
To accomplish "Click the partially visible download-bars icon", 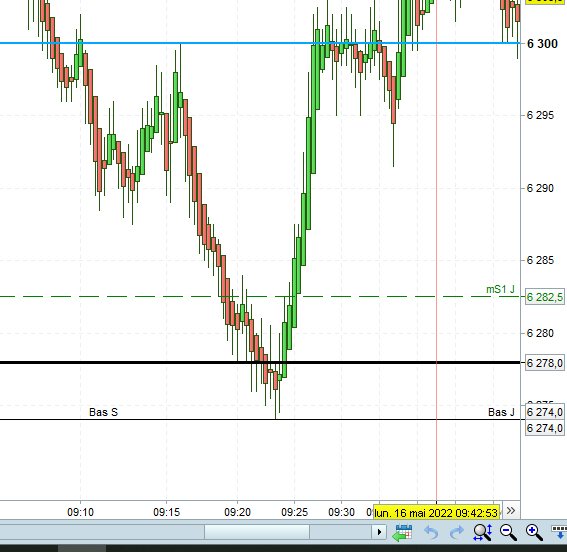I will [x=559, y=532].
